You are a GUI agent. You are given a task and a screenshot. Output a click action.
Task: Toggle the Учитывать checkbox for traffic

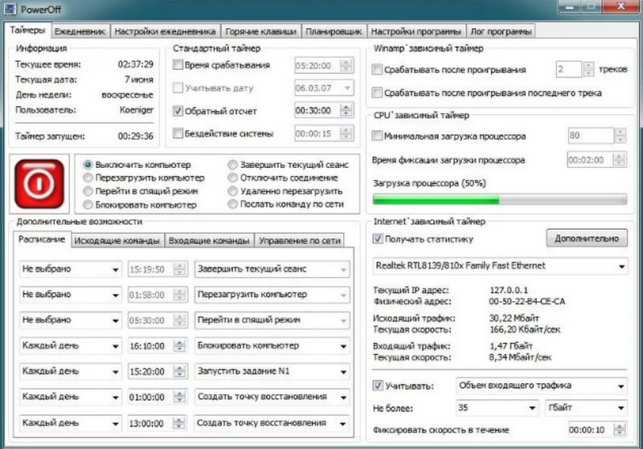click(378, 385)
